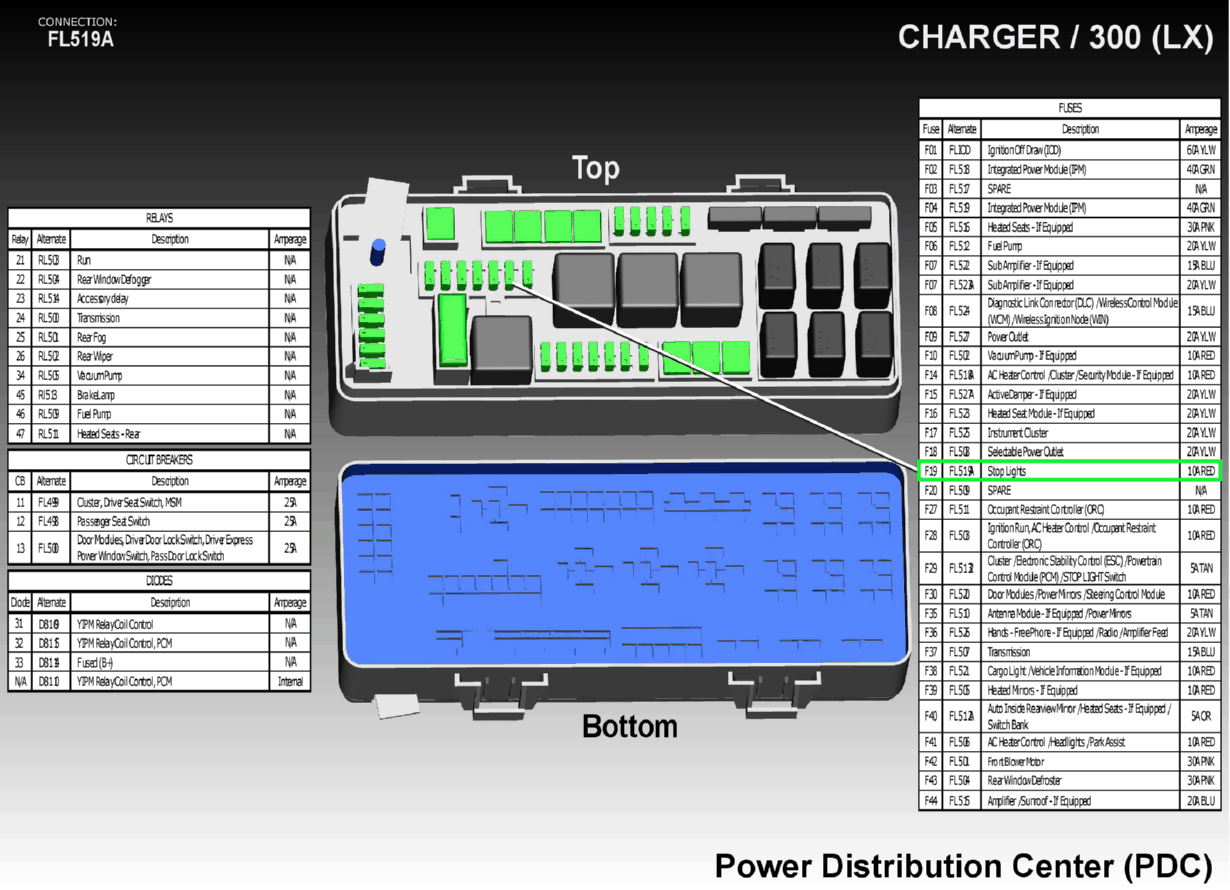Select the 'Run' relay 21 row
Viewport: 1230px width, 890px height.
click(159, 260)
